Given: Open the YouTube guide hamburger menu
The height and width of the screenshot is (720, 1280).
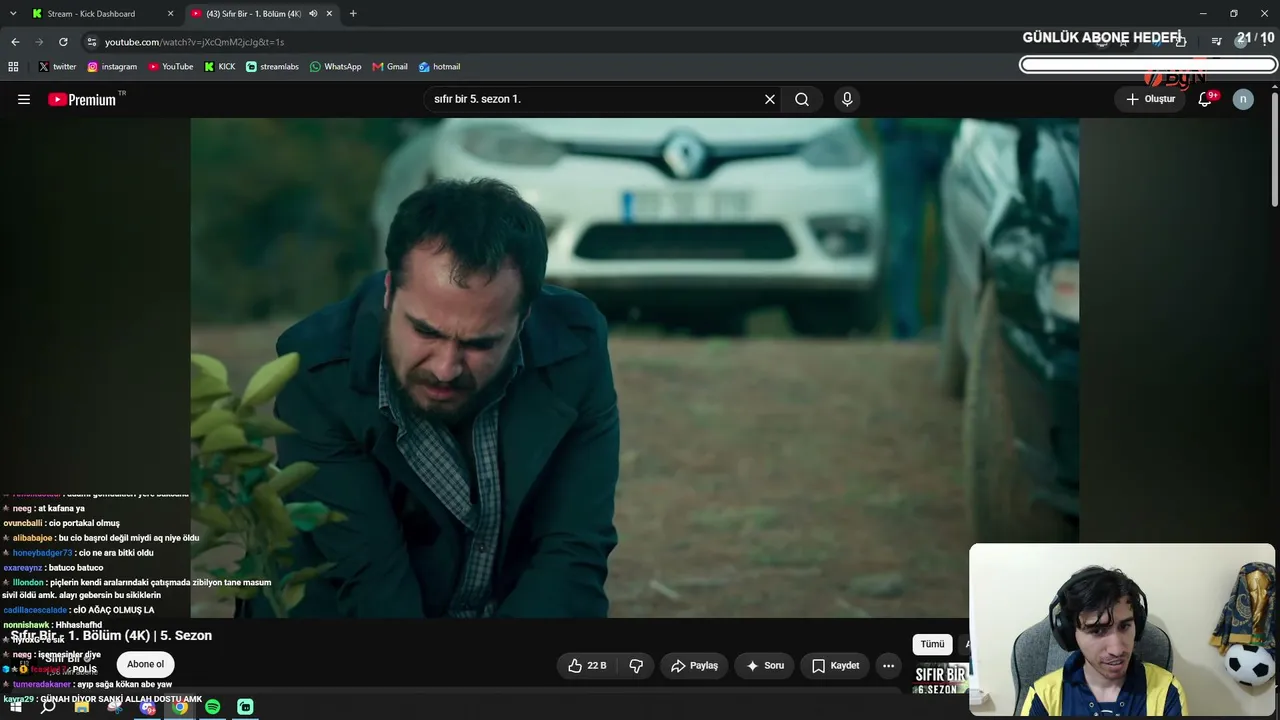Looking at the screenshot, I should click(24, 99).
